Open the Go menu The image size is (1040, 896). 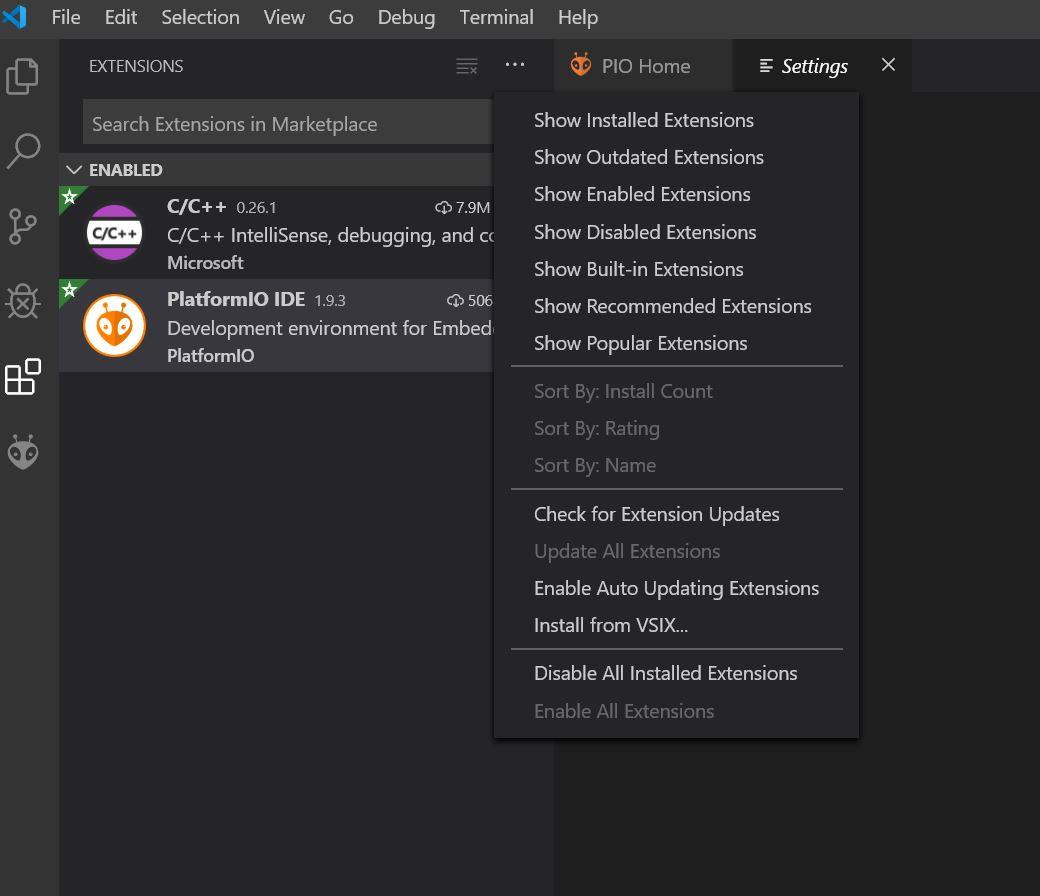click(x=341, y=17)
